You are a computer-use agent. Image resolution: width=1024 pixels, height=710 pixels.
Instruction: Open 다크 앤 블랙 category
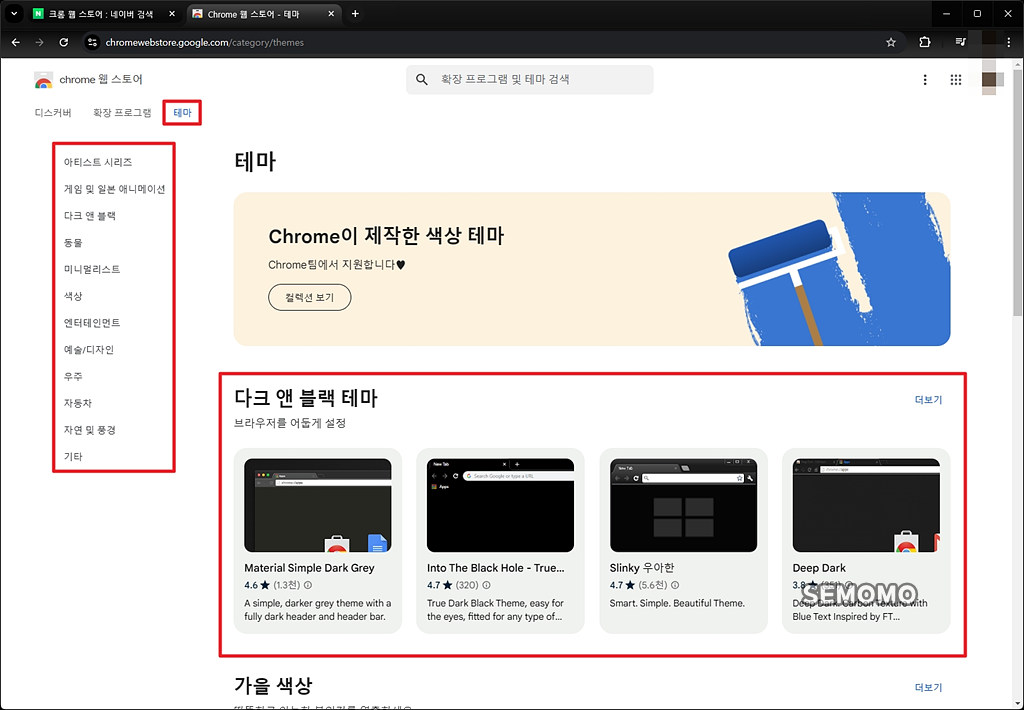(89, 216)
